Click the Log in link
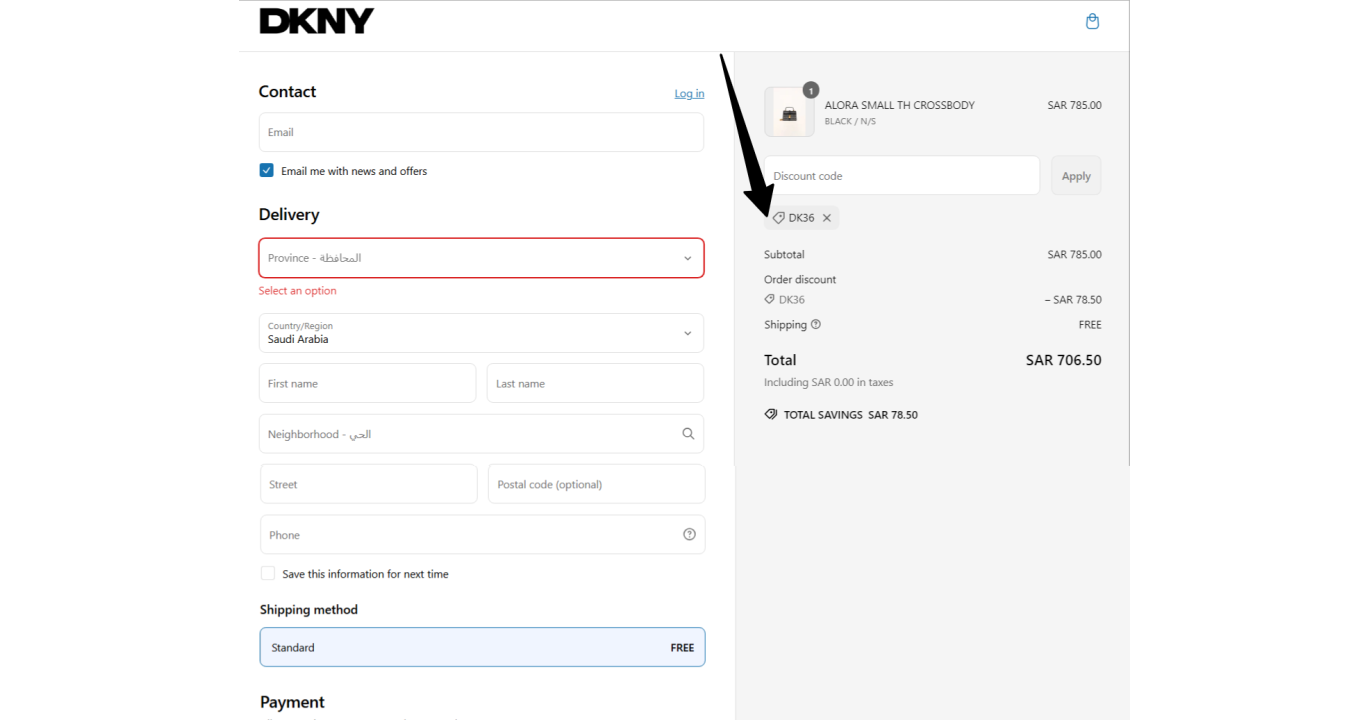The width and height of the screenshot is (1368, 720). [x=689, y=94]
